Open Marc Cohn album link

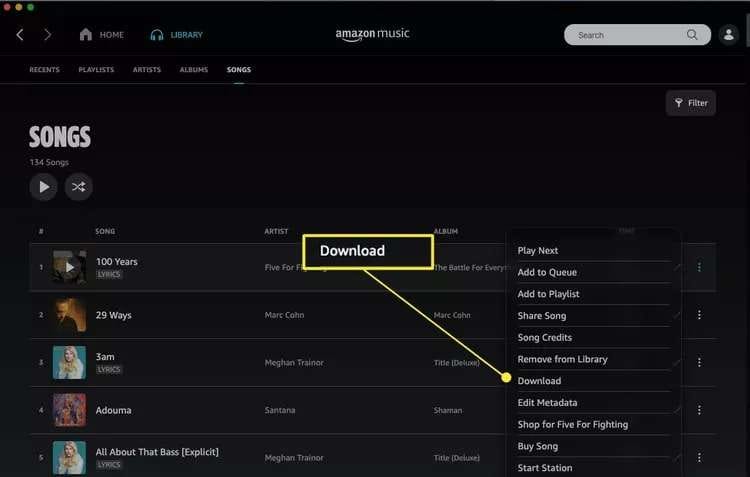[452, 315]
